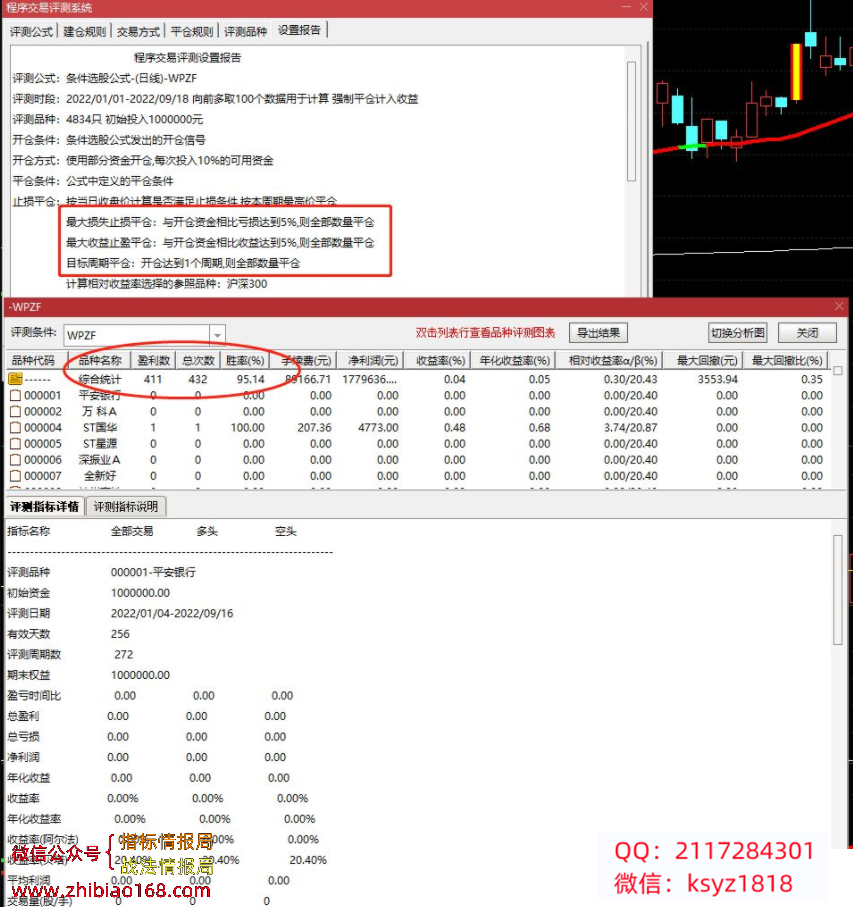Click the 有效天数 value 256

pos(120,634)
